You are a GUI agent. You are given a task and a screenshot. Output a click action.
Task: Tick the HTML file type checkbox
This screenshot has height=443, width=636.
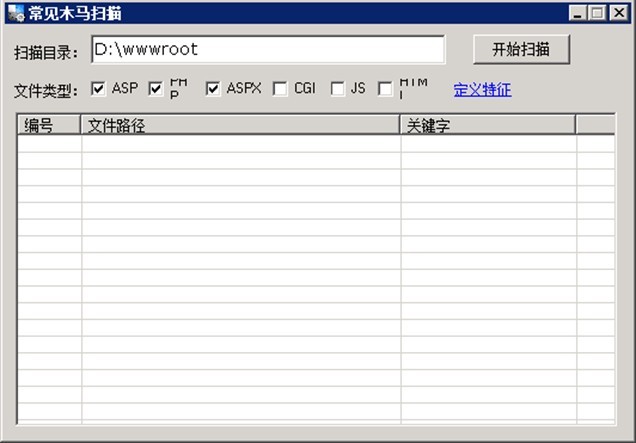(385, 89)
